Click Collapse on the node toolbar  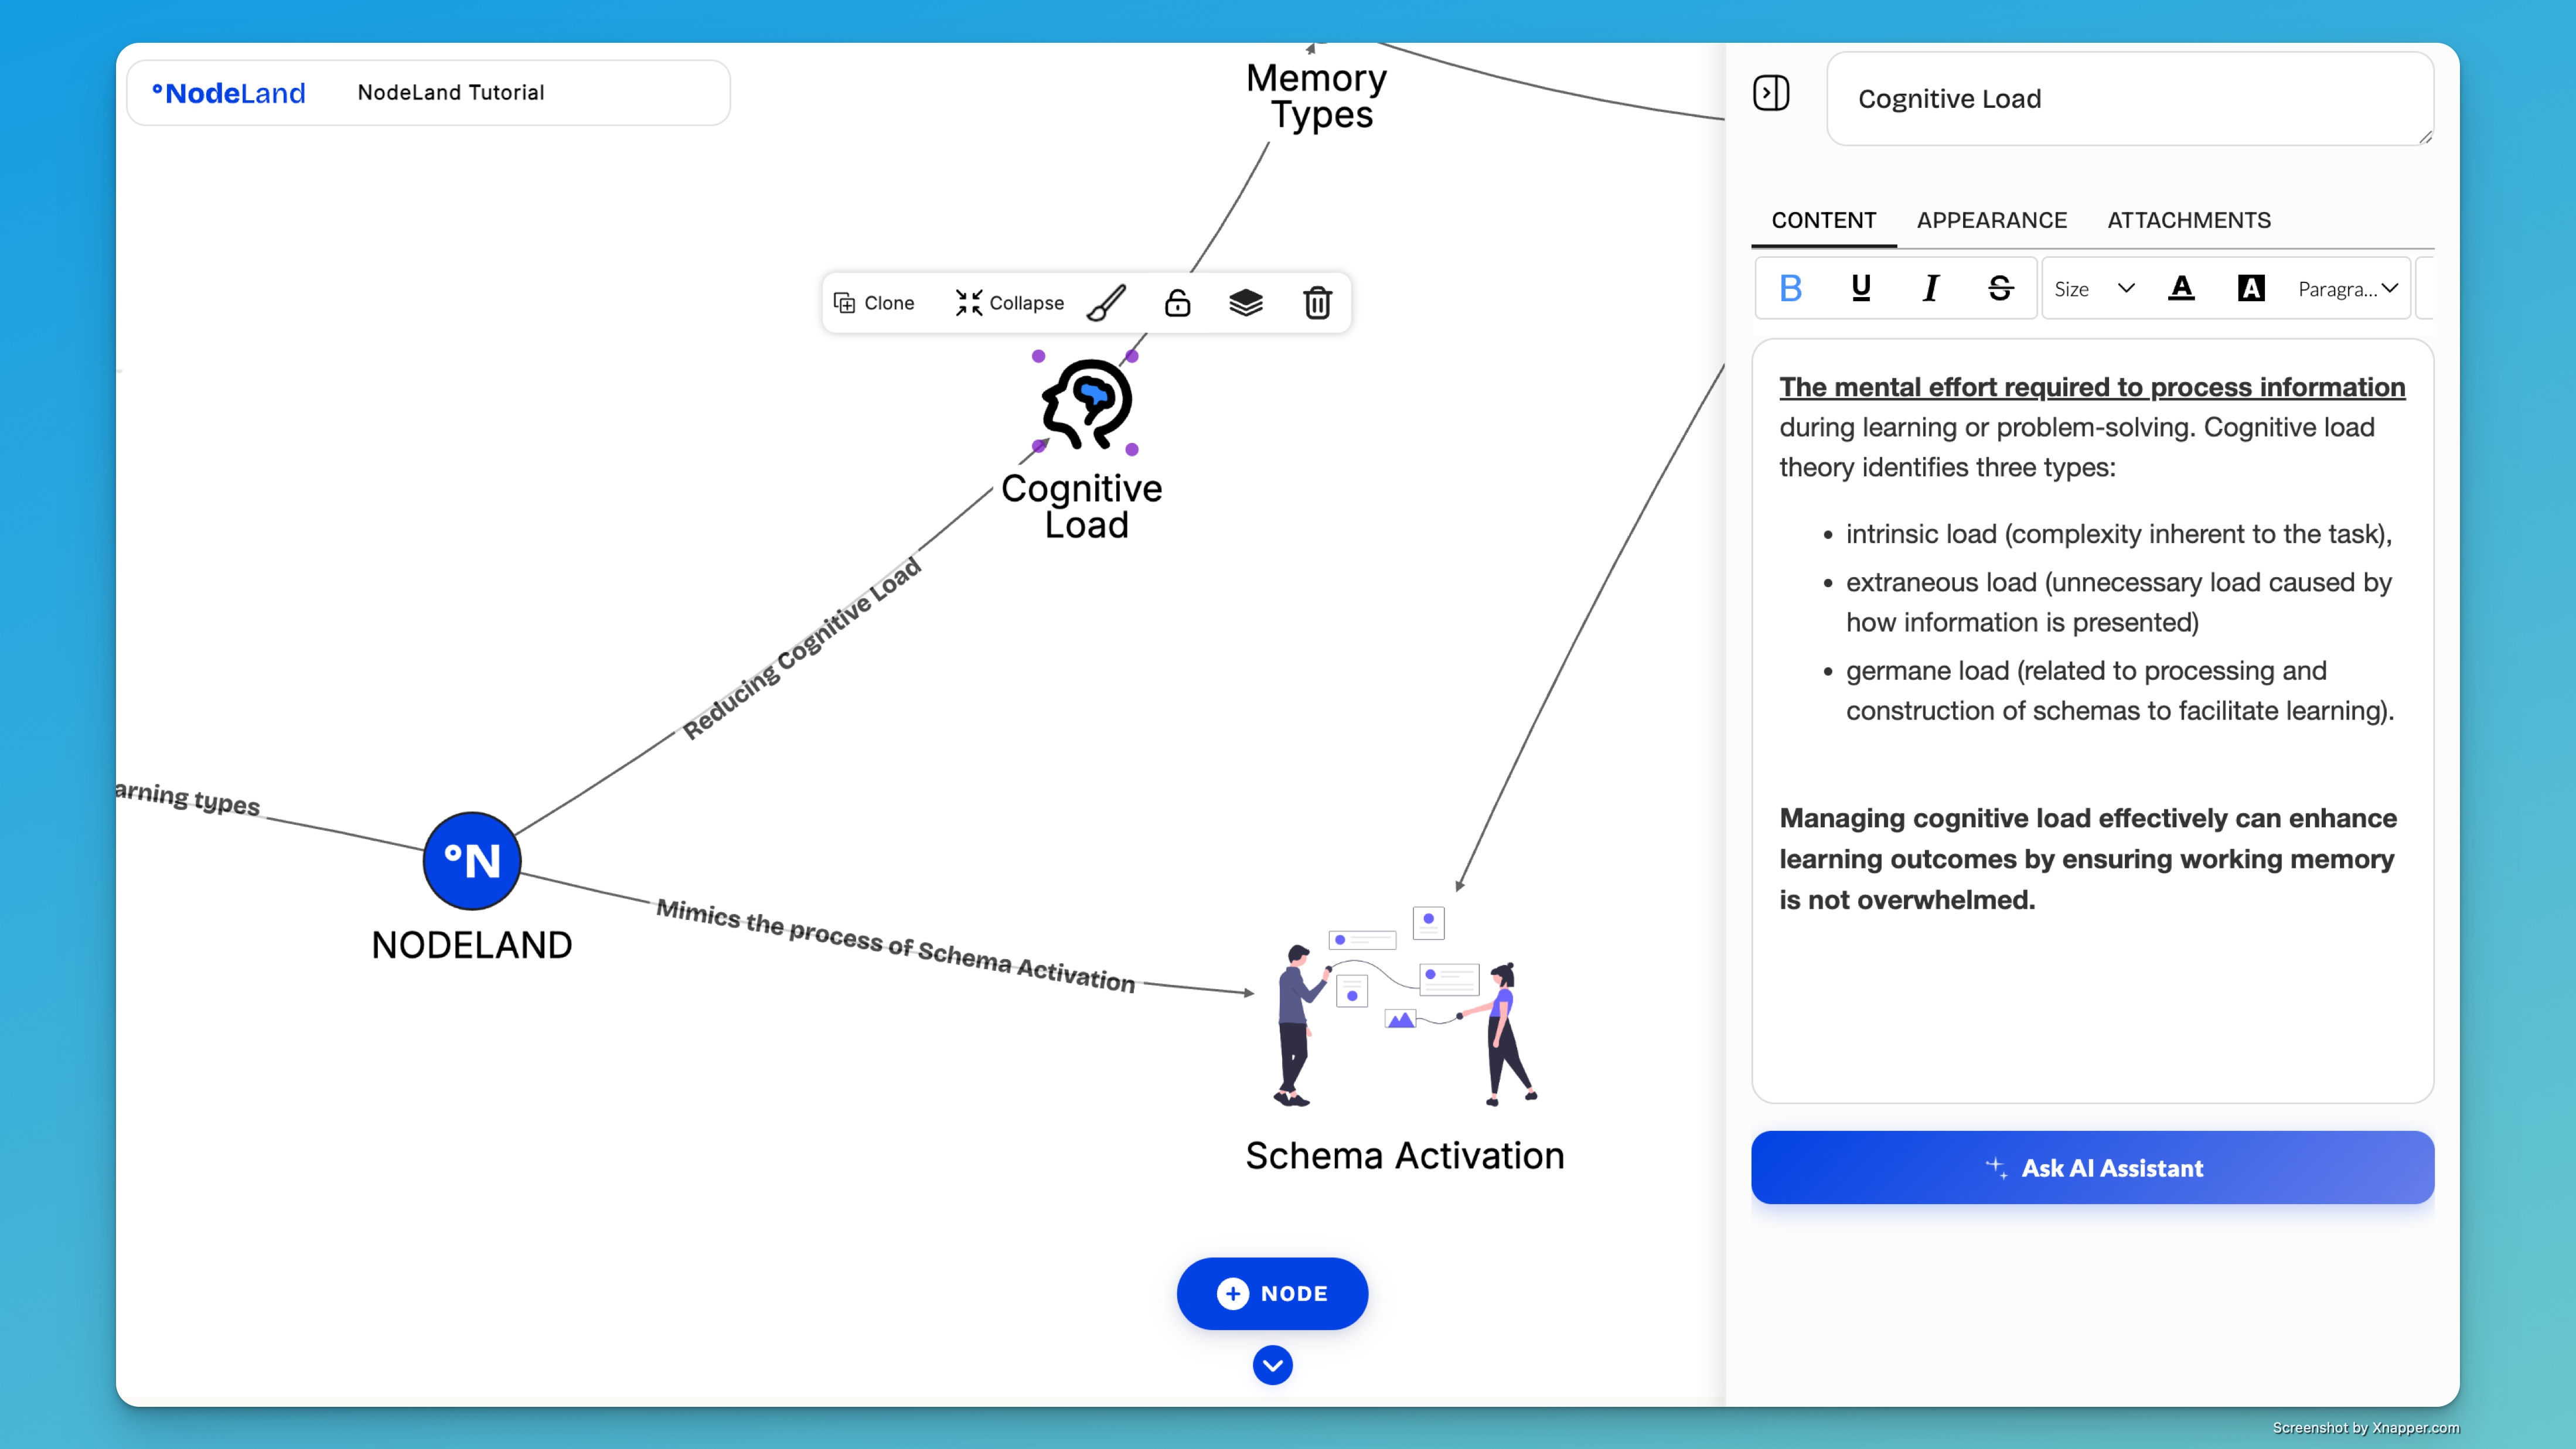(1009, 302)
